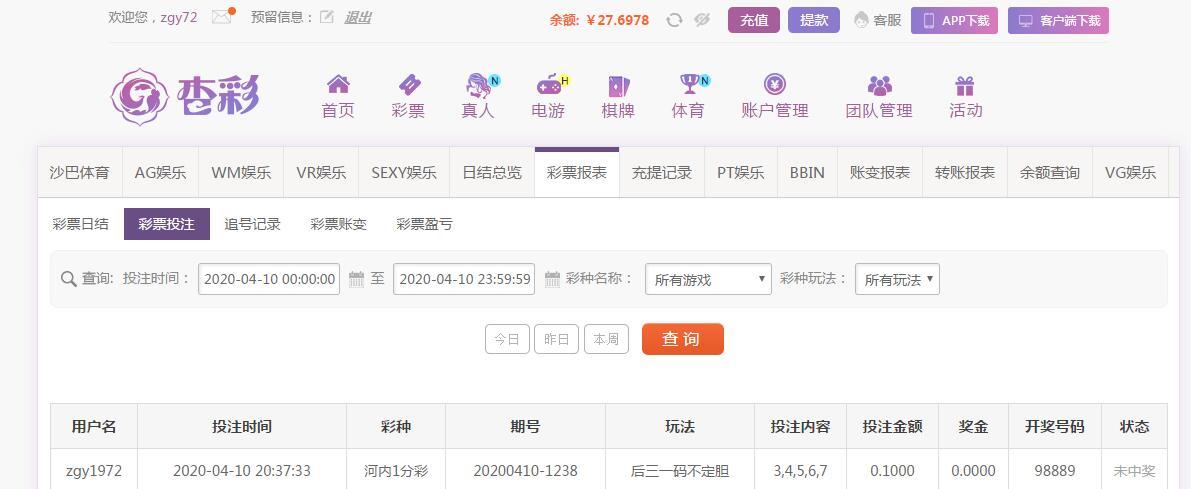Open the 彩票 lottery ticket icon

[408, 85]
